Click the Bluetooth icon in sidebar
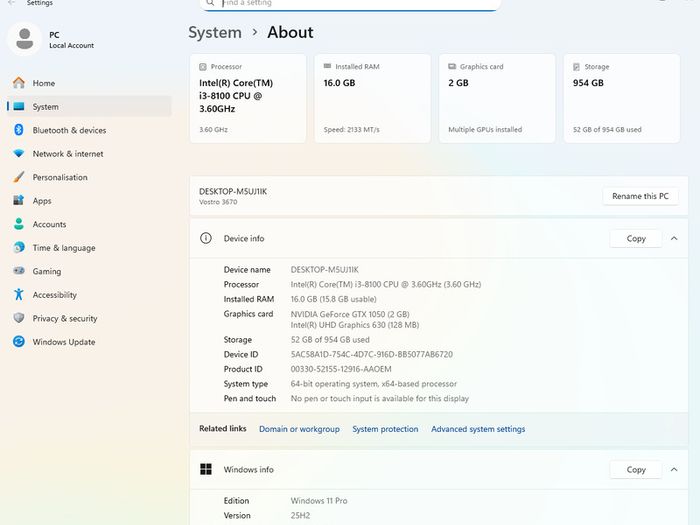The image size is (700, 525). [x=19, y=130]
